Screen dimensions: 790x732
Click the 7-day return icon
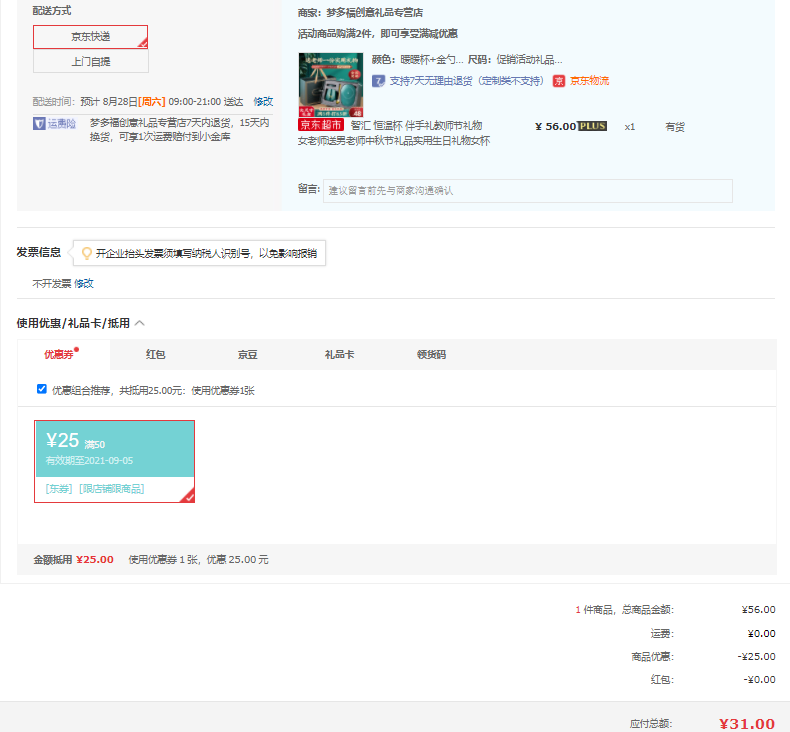pos(378,81)
